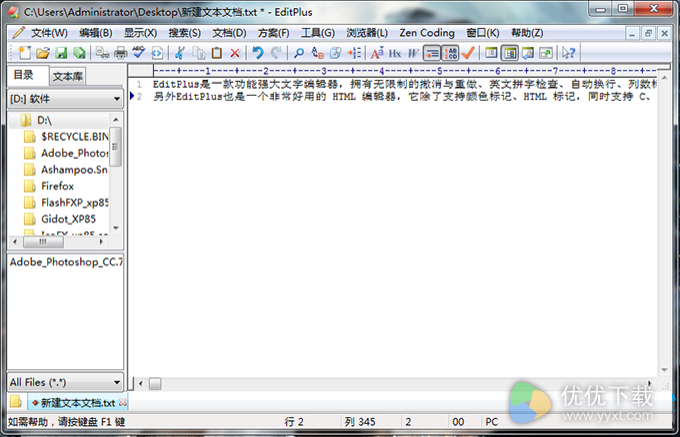Switch to the 文本库 tab
680x437 pixels.
point(67,77)
